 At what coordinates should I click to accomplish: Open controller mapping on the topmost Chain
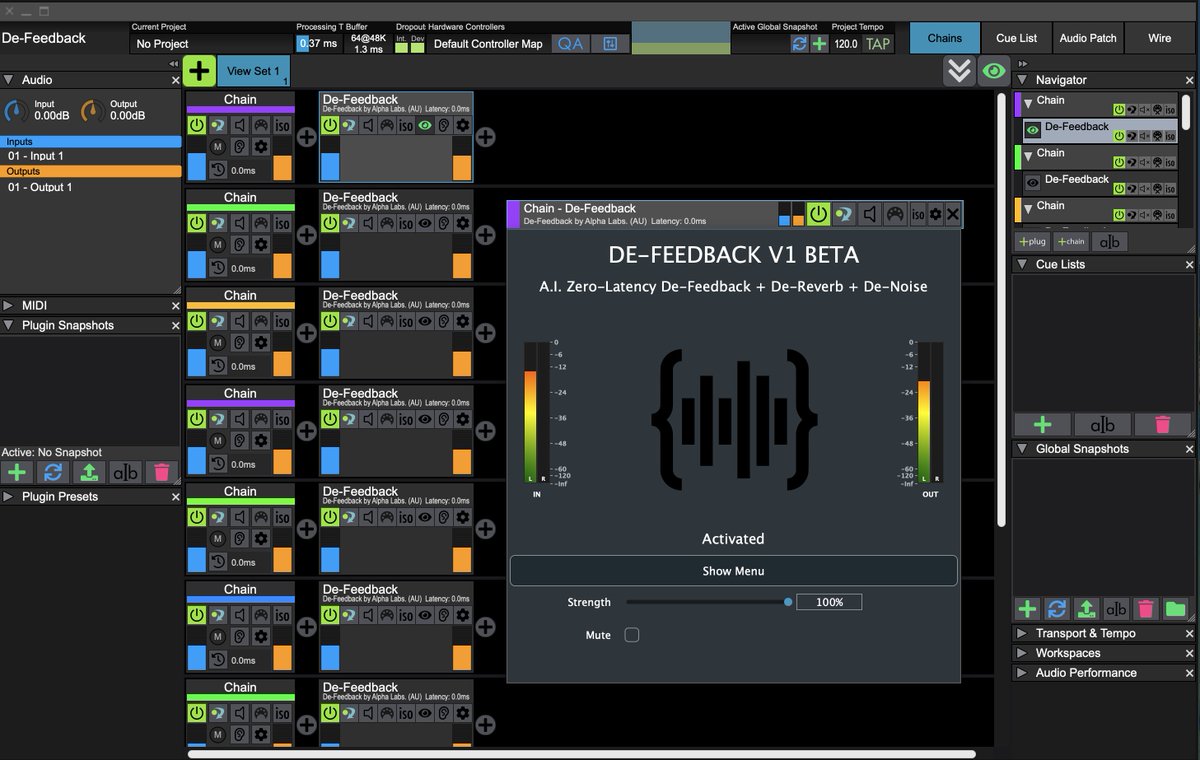(261, 125)
